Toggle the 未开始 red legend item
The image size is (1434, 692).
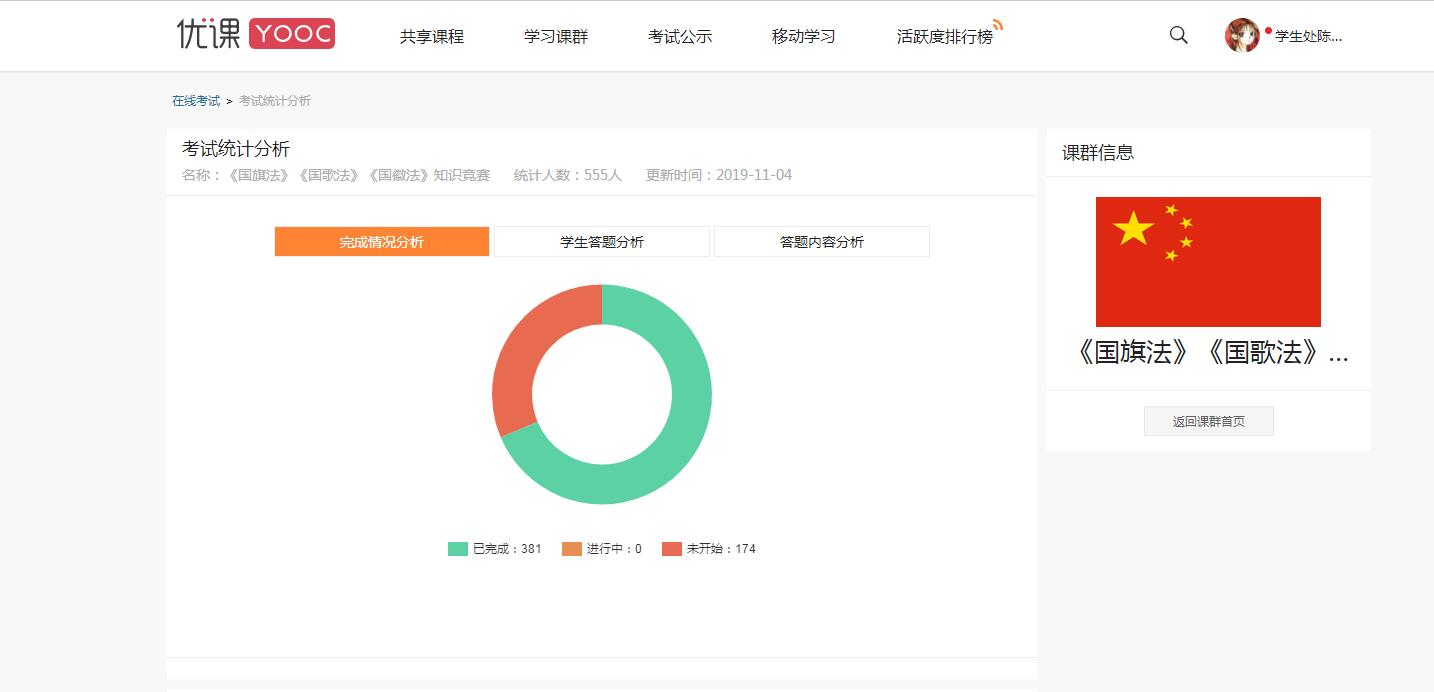coord(709,549)
